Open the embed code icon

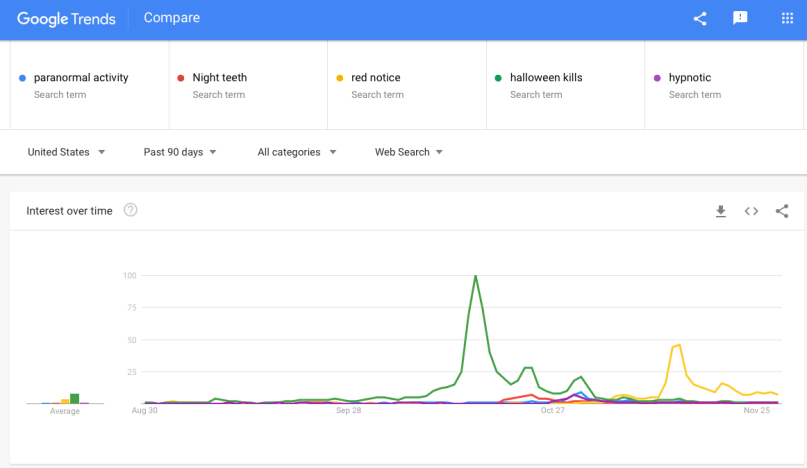[751, 211]
